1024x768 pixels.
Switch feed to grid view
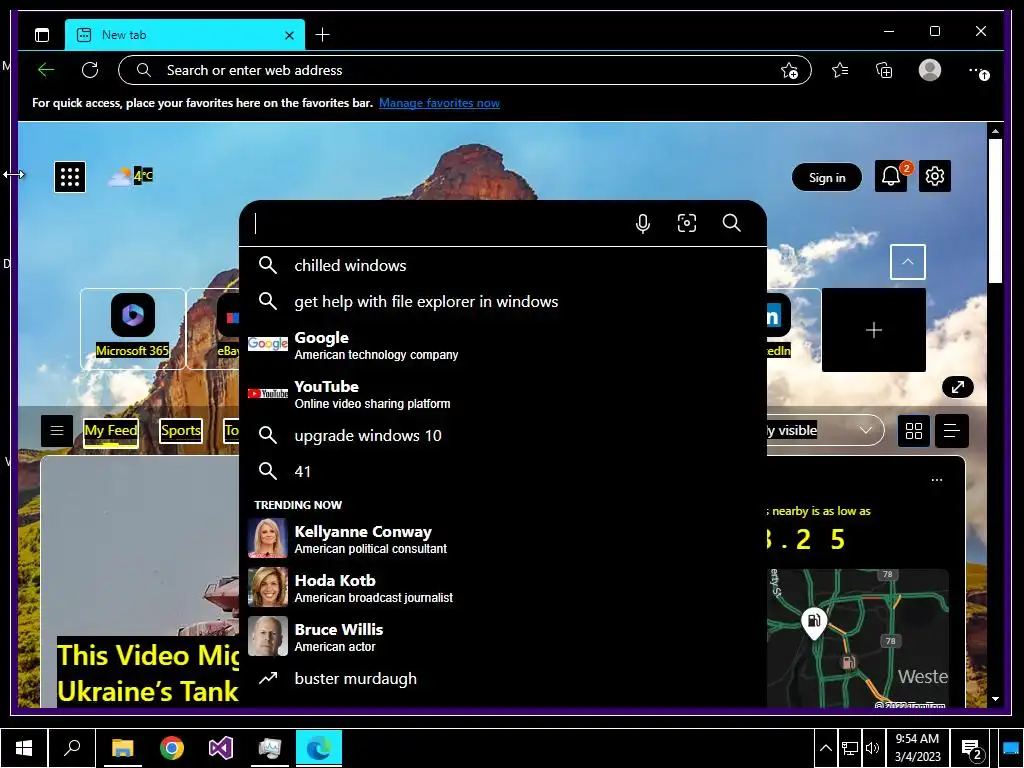pos(914,430)
